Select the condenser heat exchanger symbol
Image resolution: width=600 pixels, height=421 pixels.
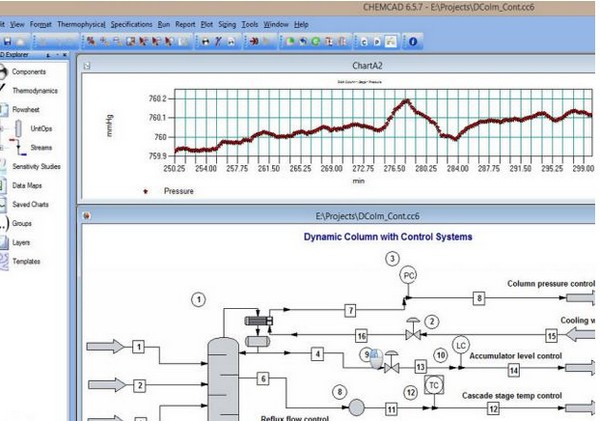coord(258,321)
